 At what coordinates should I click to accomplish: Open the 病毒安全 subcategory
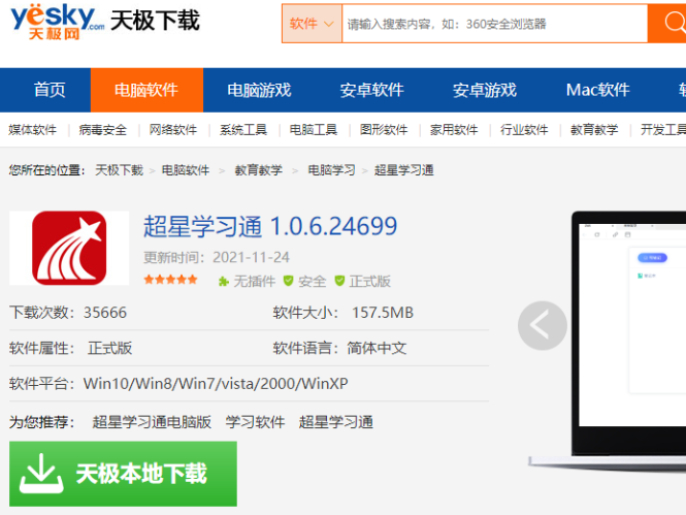(103, 130)
